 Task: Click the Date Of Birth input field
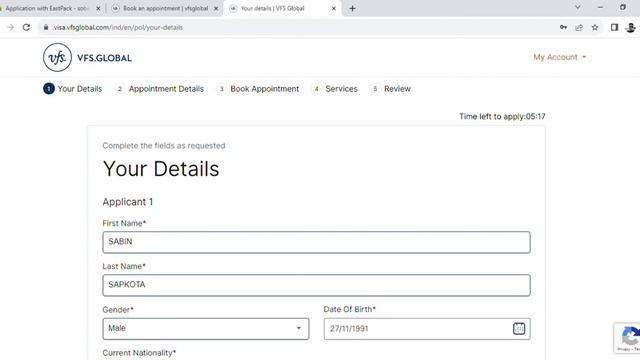pyautogui.click(x=427, y=329)
